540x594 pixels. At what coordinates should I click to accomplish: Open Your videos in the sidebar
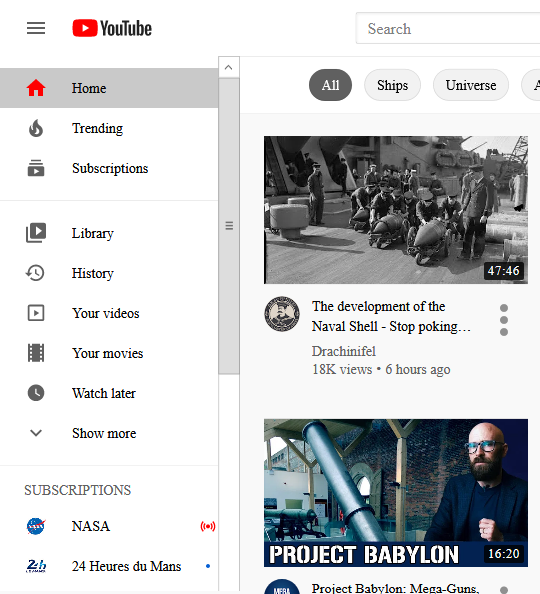(x=109, y=313)
